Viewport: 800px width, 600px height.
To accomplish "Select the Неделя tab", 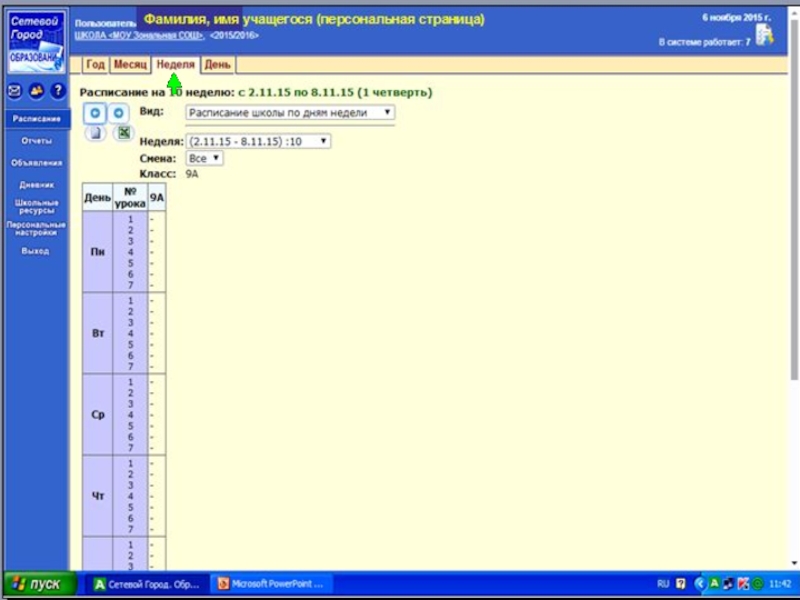I will pyautogui.click(x=176, y=65).
